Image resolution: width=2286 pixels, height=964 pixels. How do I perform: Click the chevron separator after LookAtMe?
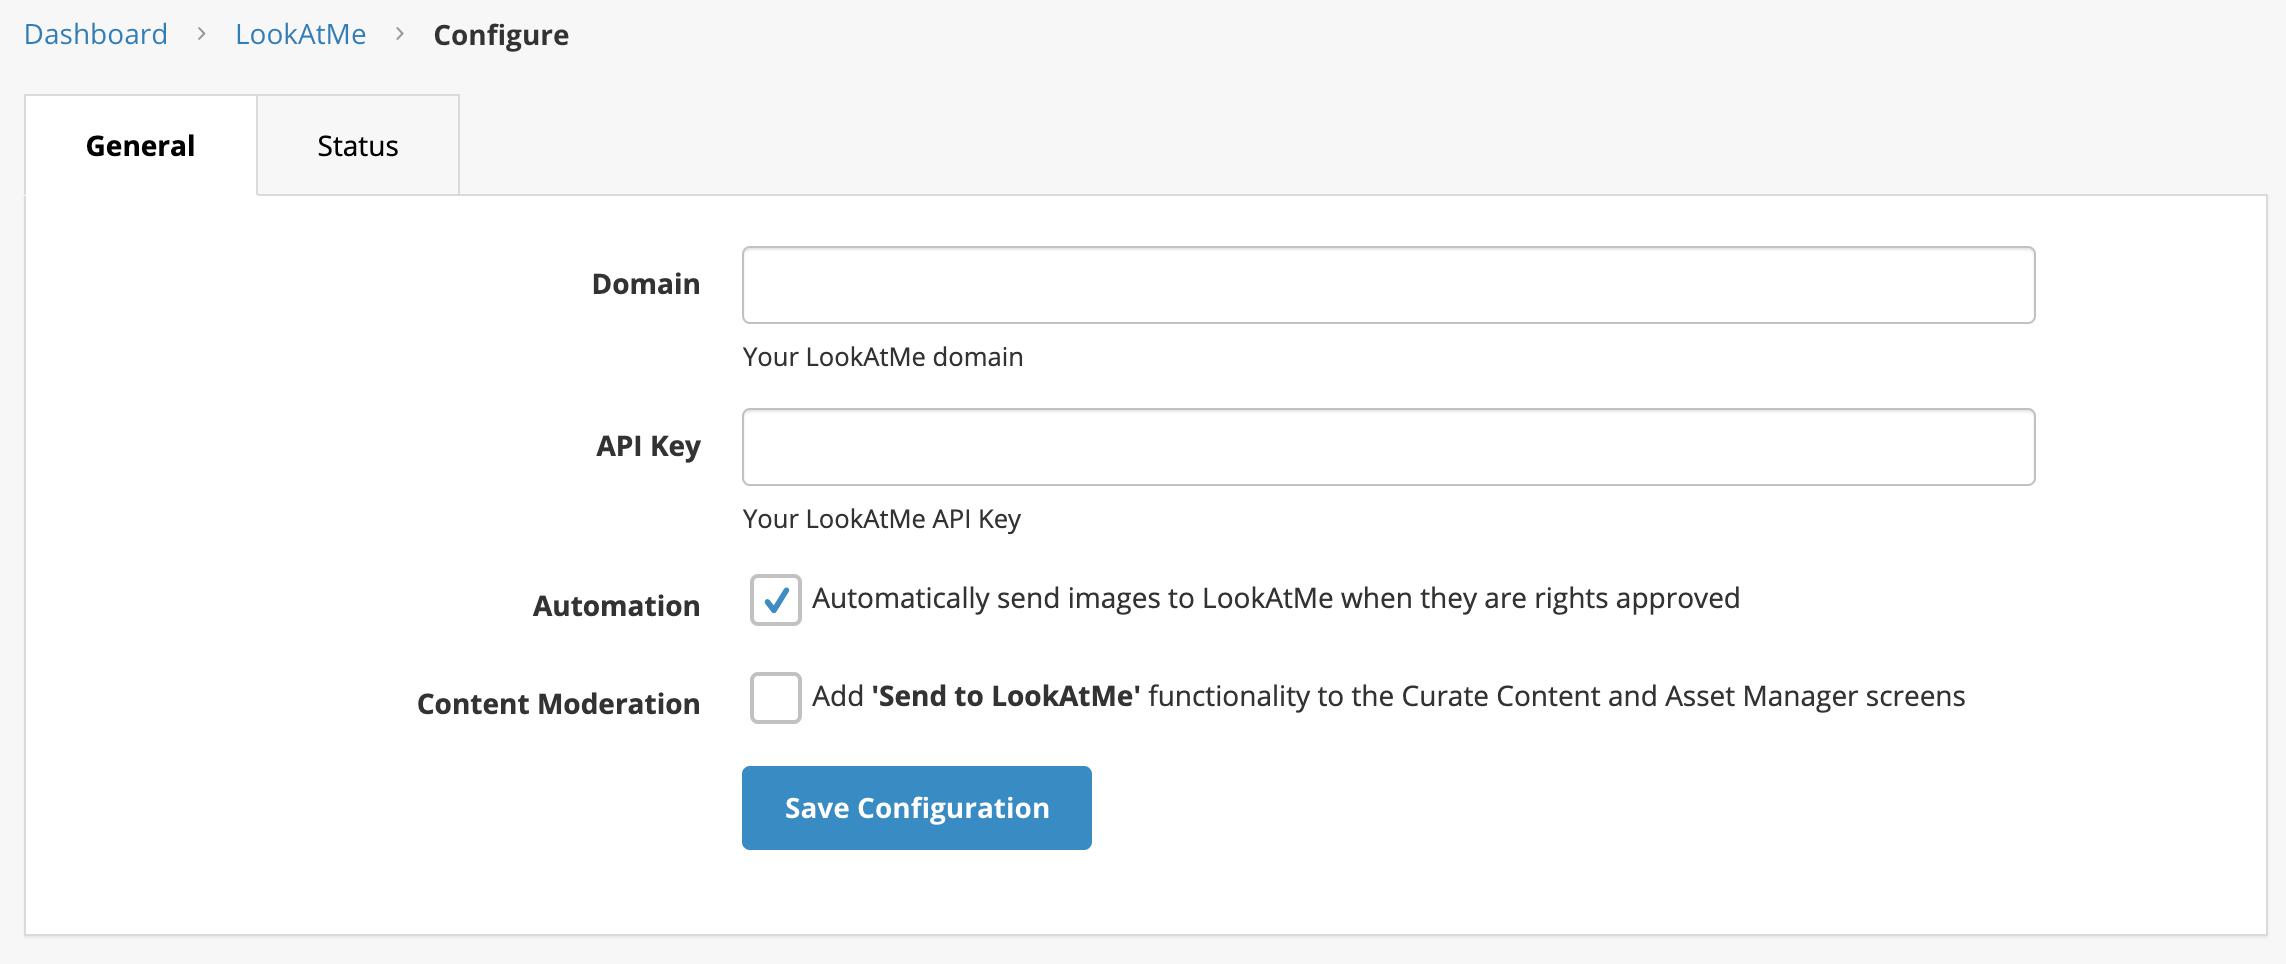400,34
